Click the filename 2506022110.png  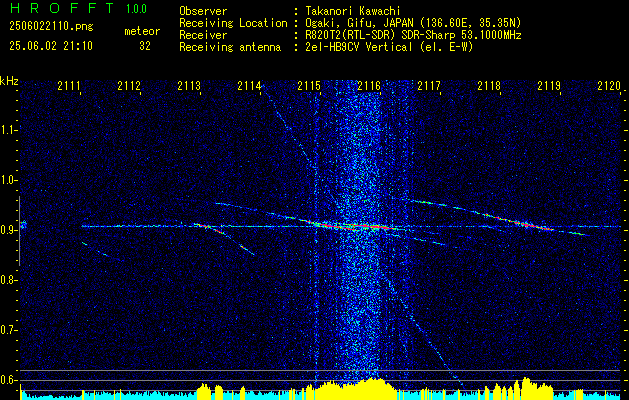[x=51, y=27]
